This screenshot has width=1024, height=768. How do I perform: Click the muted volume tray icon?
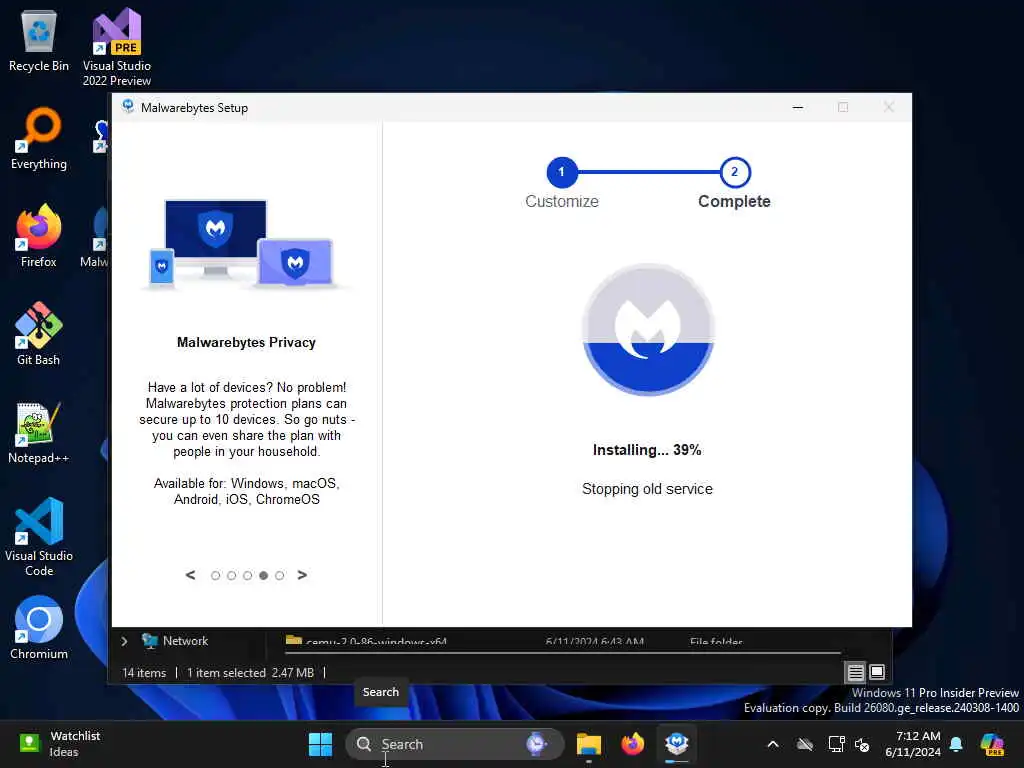(862, 744)
